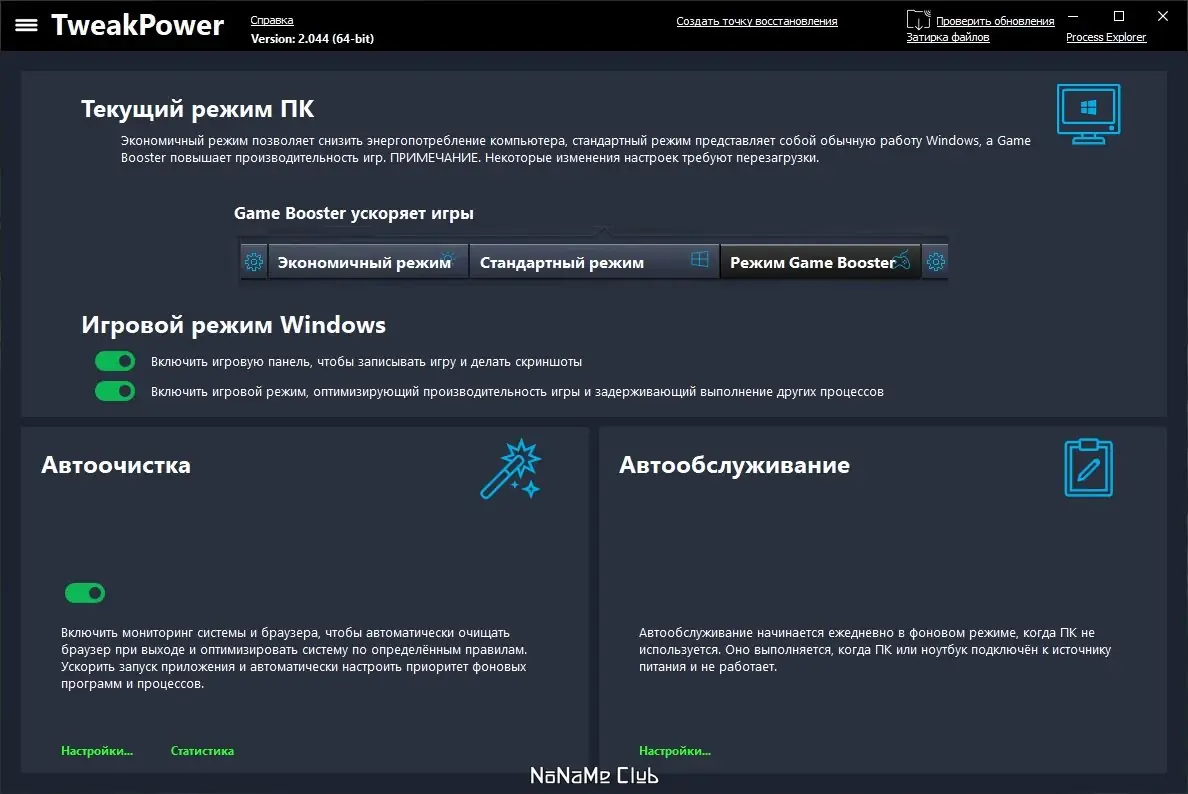Viewport: 1188px width, 794px height.
Task: Open the Справка help link
Action: (272, 20)
